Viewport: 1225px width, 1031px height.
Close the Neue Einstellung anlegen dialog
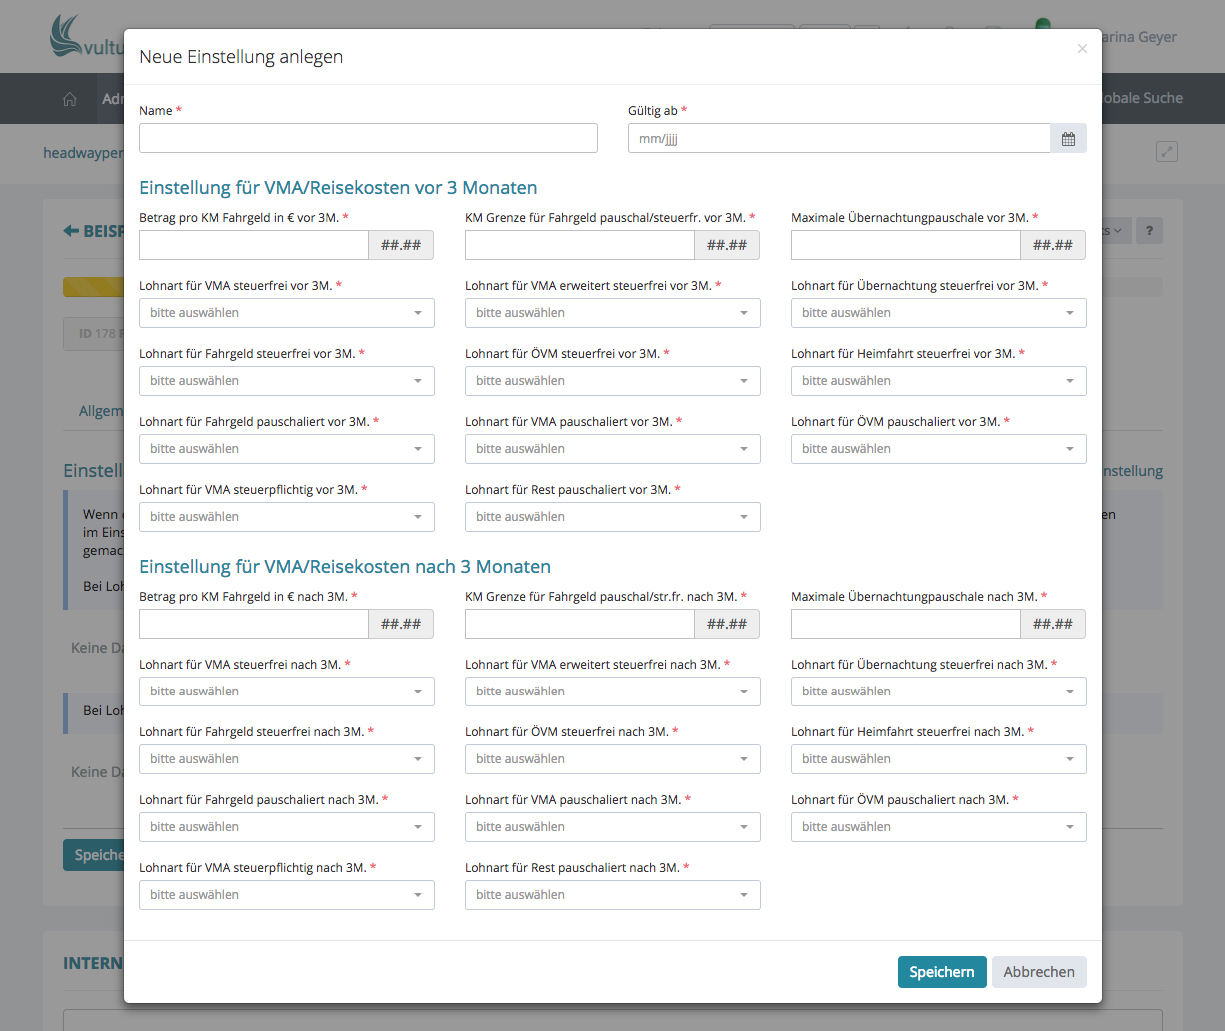1082,49
